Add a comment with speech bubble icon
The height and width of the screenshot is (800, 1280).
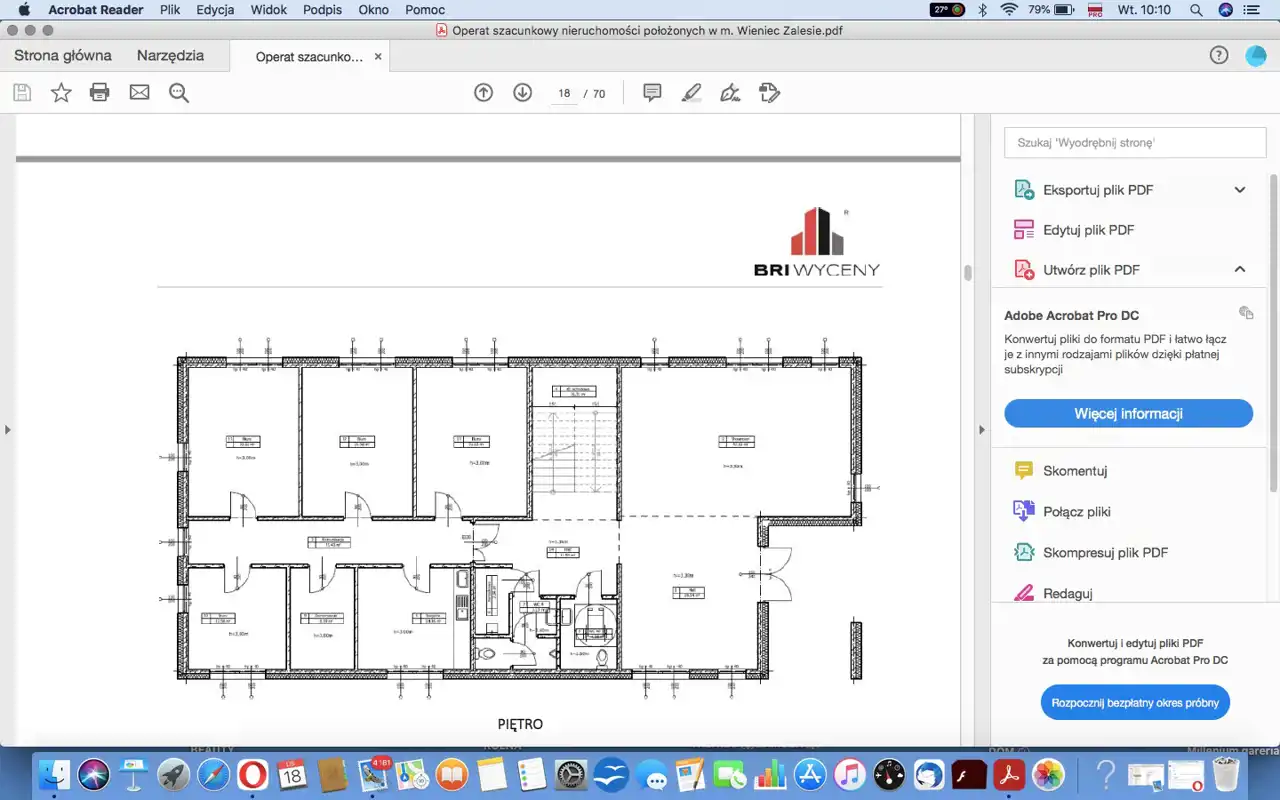tap(652, 93)
